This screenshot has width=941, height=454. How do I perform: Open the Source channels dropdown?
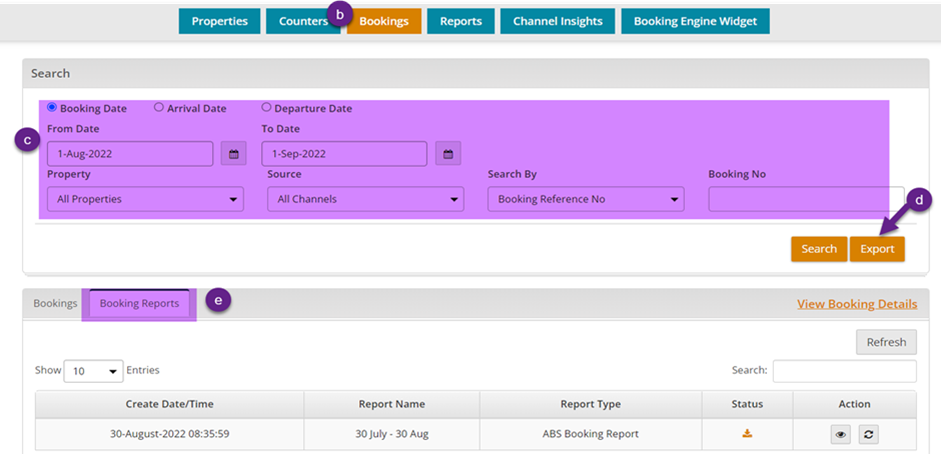pos(365,199)
